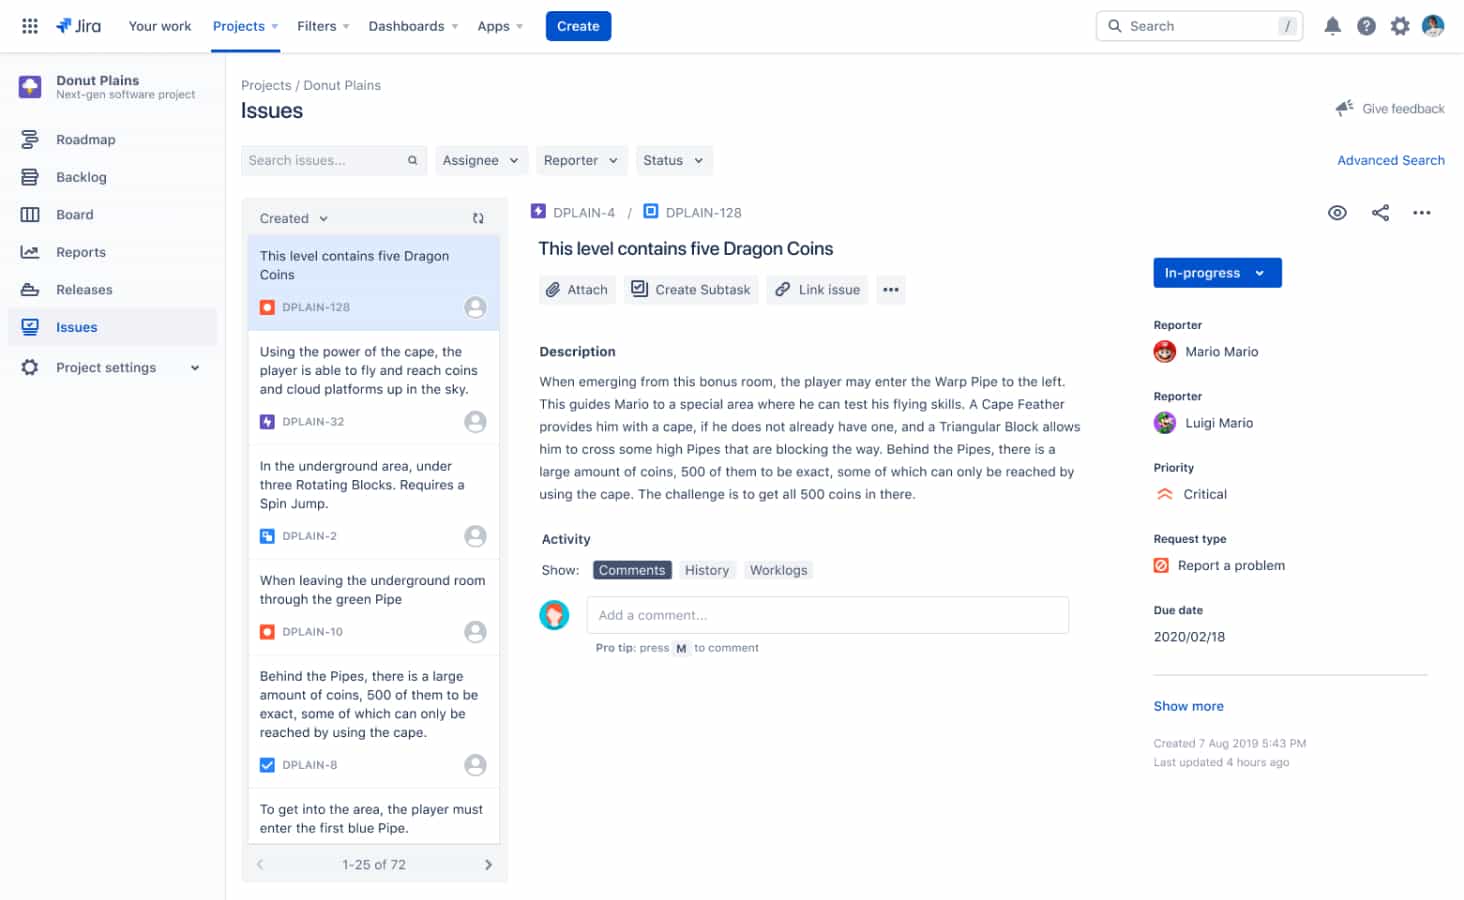Collapse the Project settings section
Image resolution: width=1464 pixels, height=900 pixels.
(x=195, y=367)
